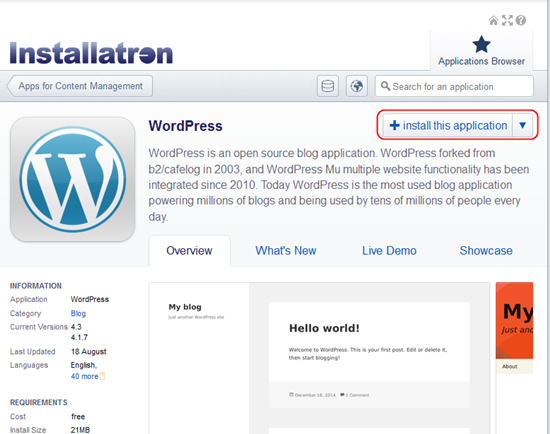Focus the Search for an application field
Image resolution: width=550 pixels, height=434 pixels.
pos(454,86)
